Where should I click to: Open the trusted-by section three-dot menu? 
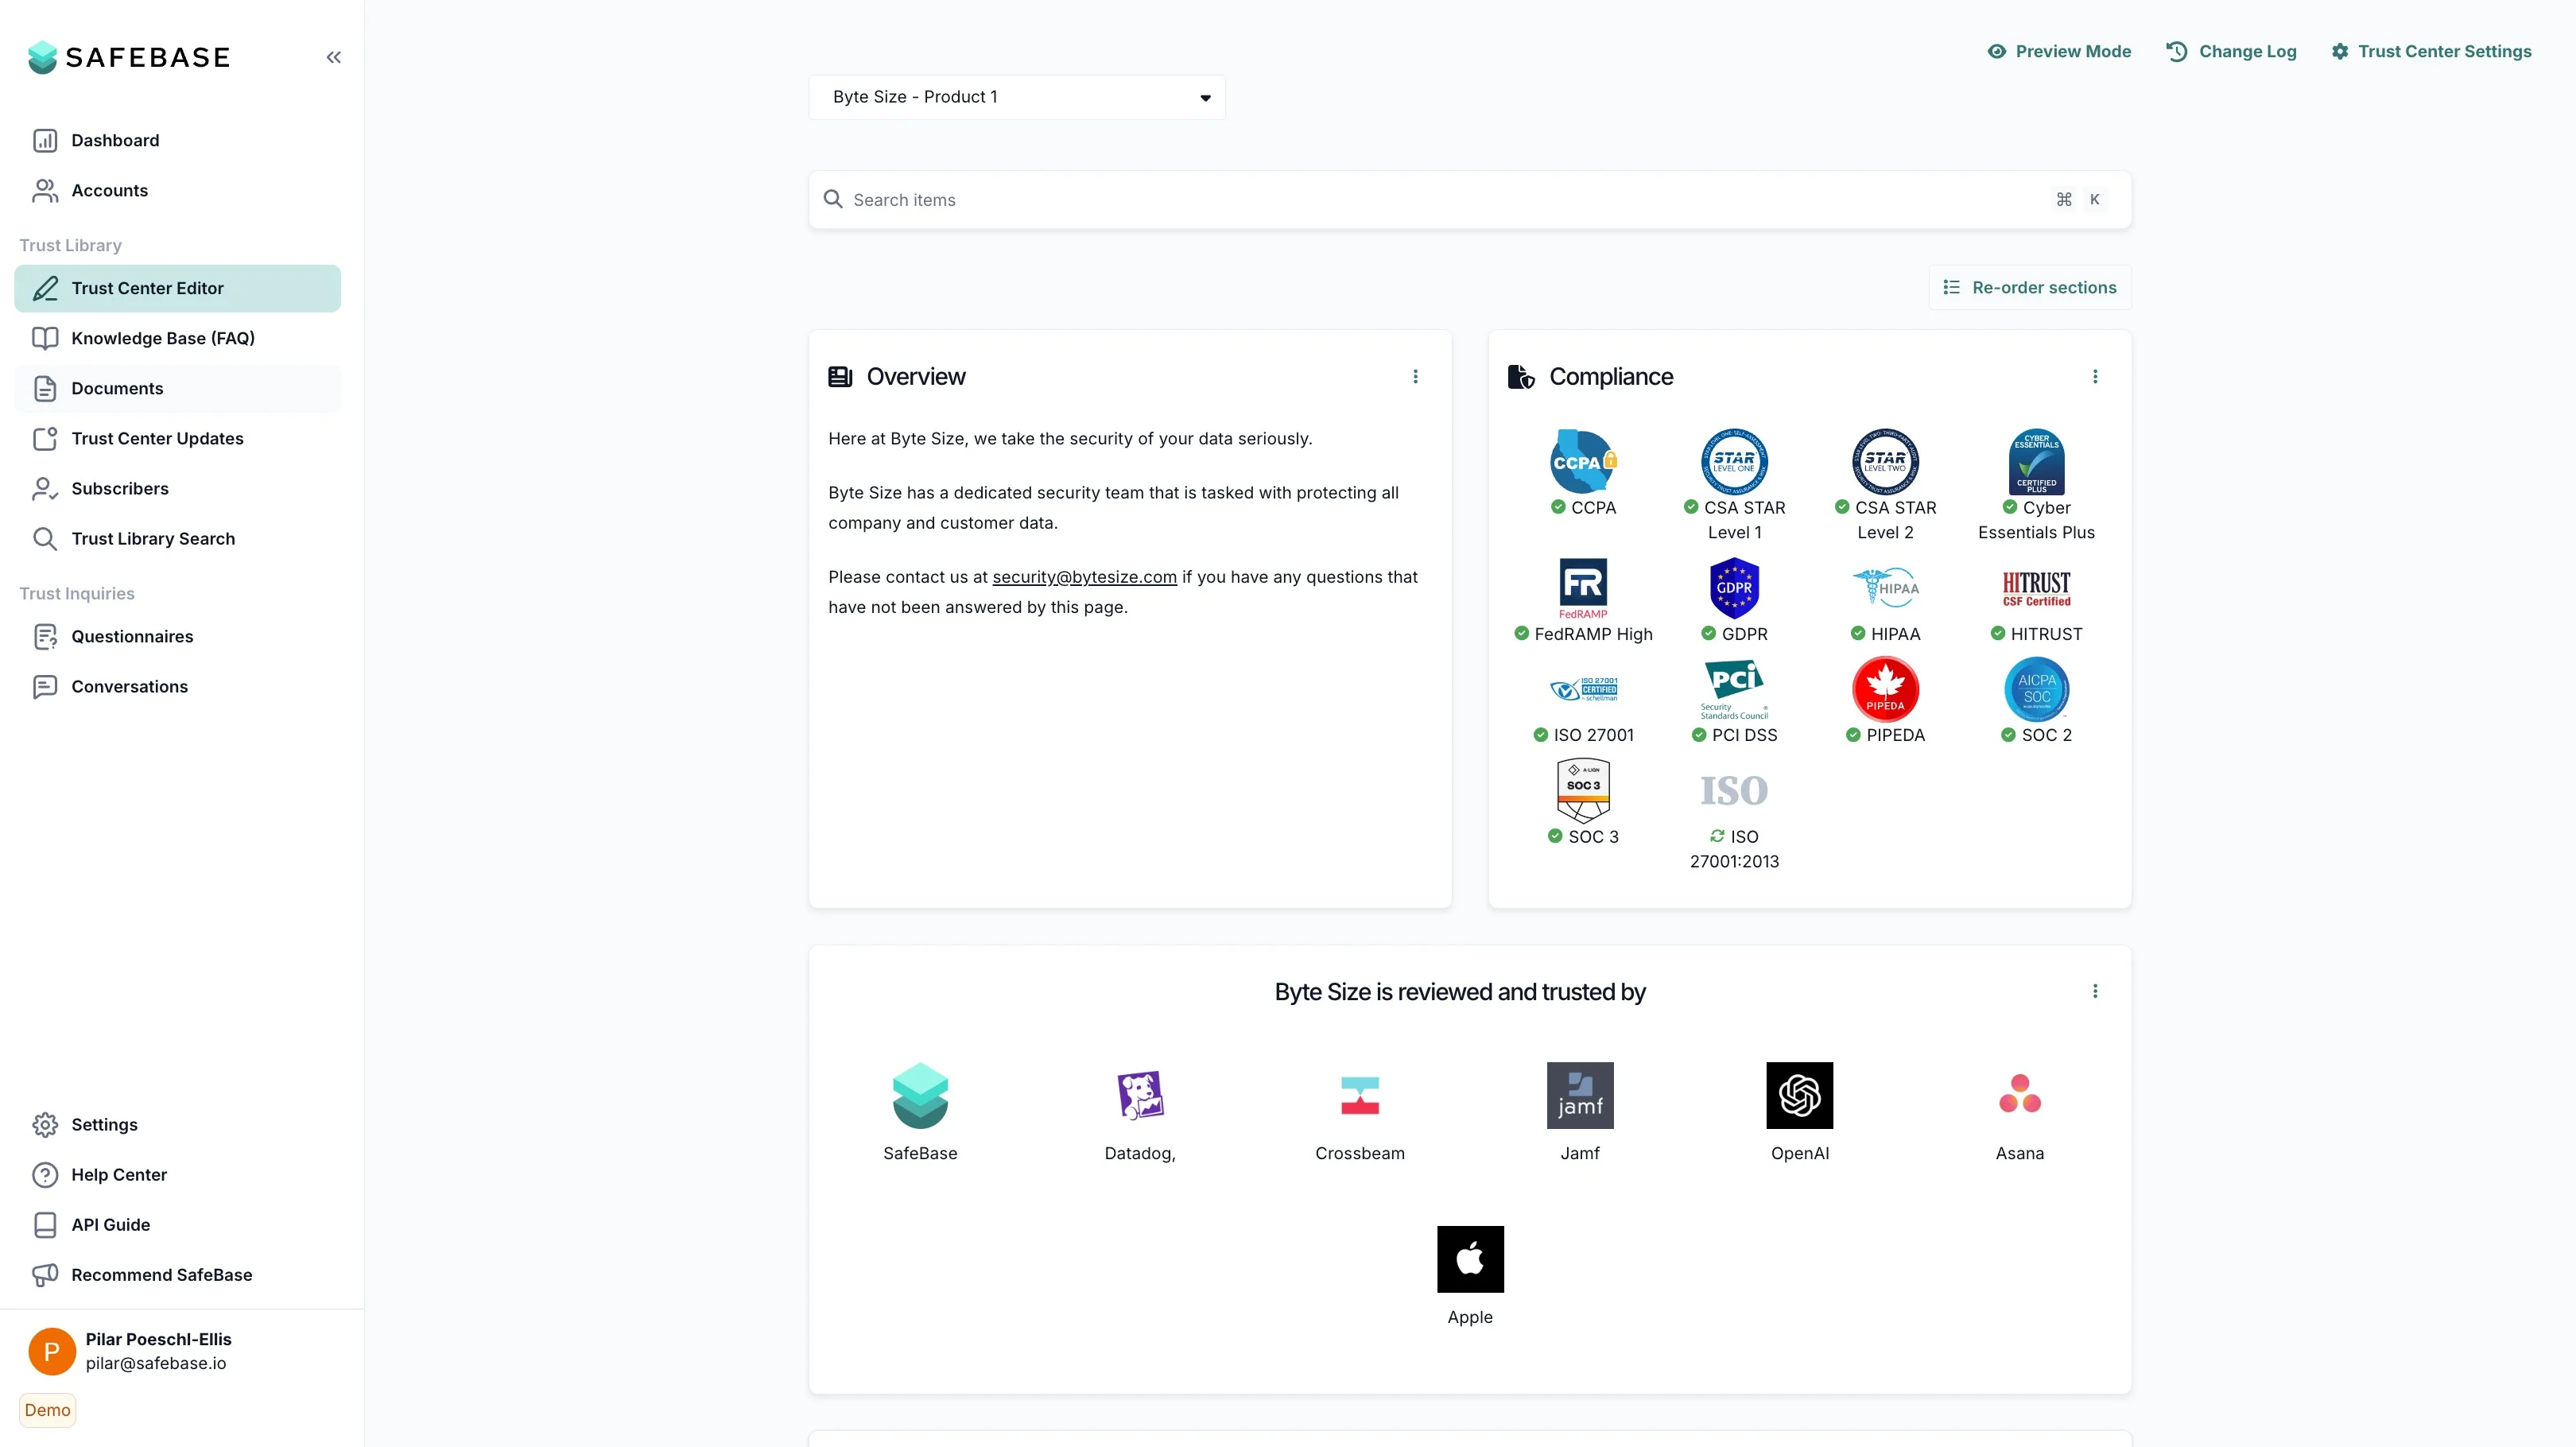[2095, 991]
